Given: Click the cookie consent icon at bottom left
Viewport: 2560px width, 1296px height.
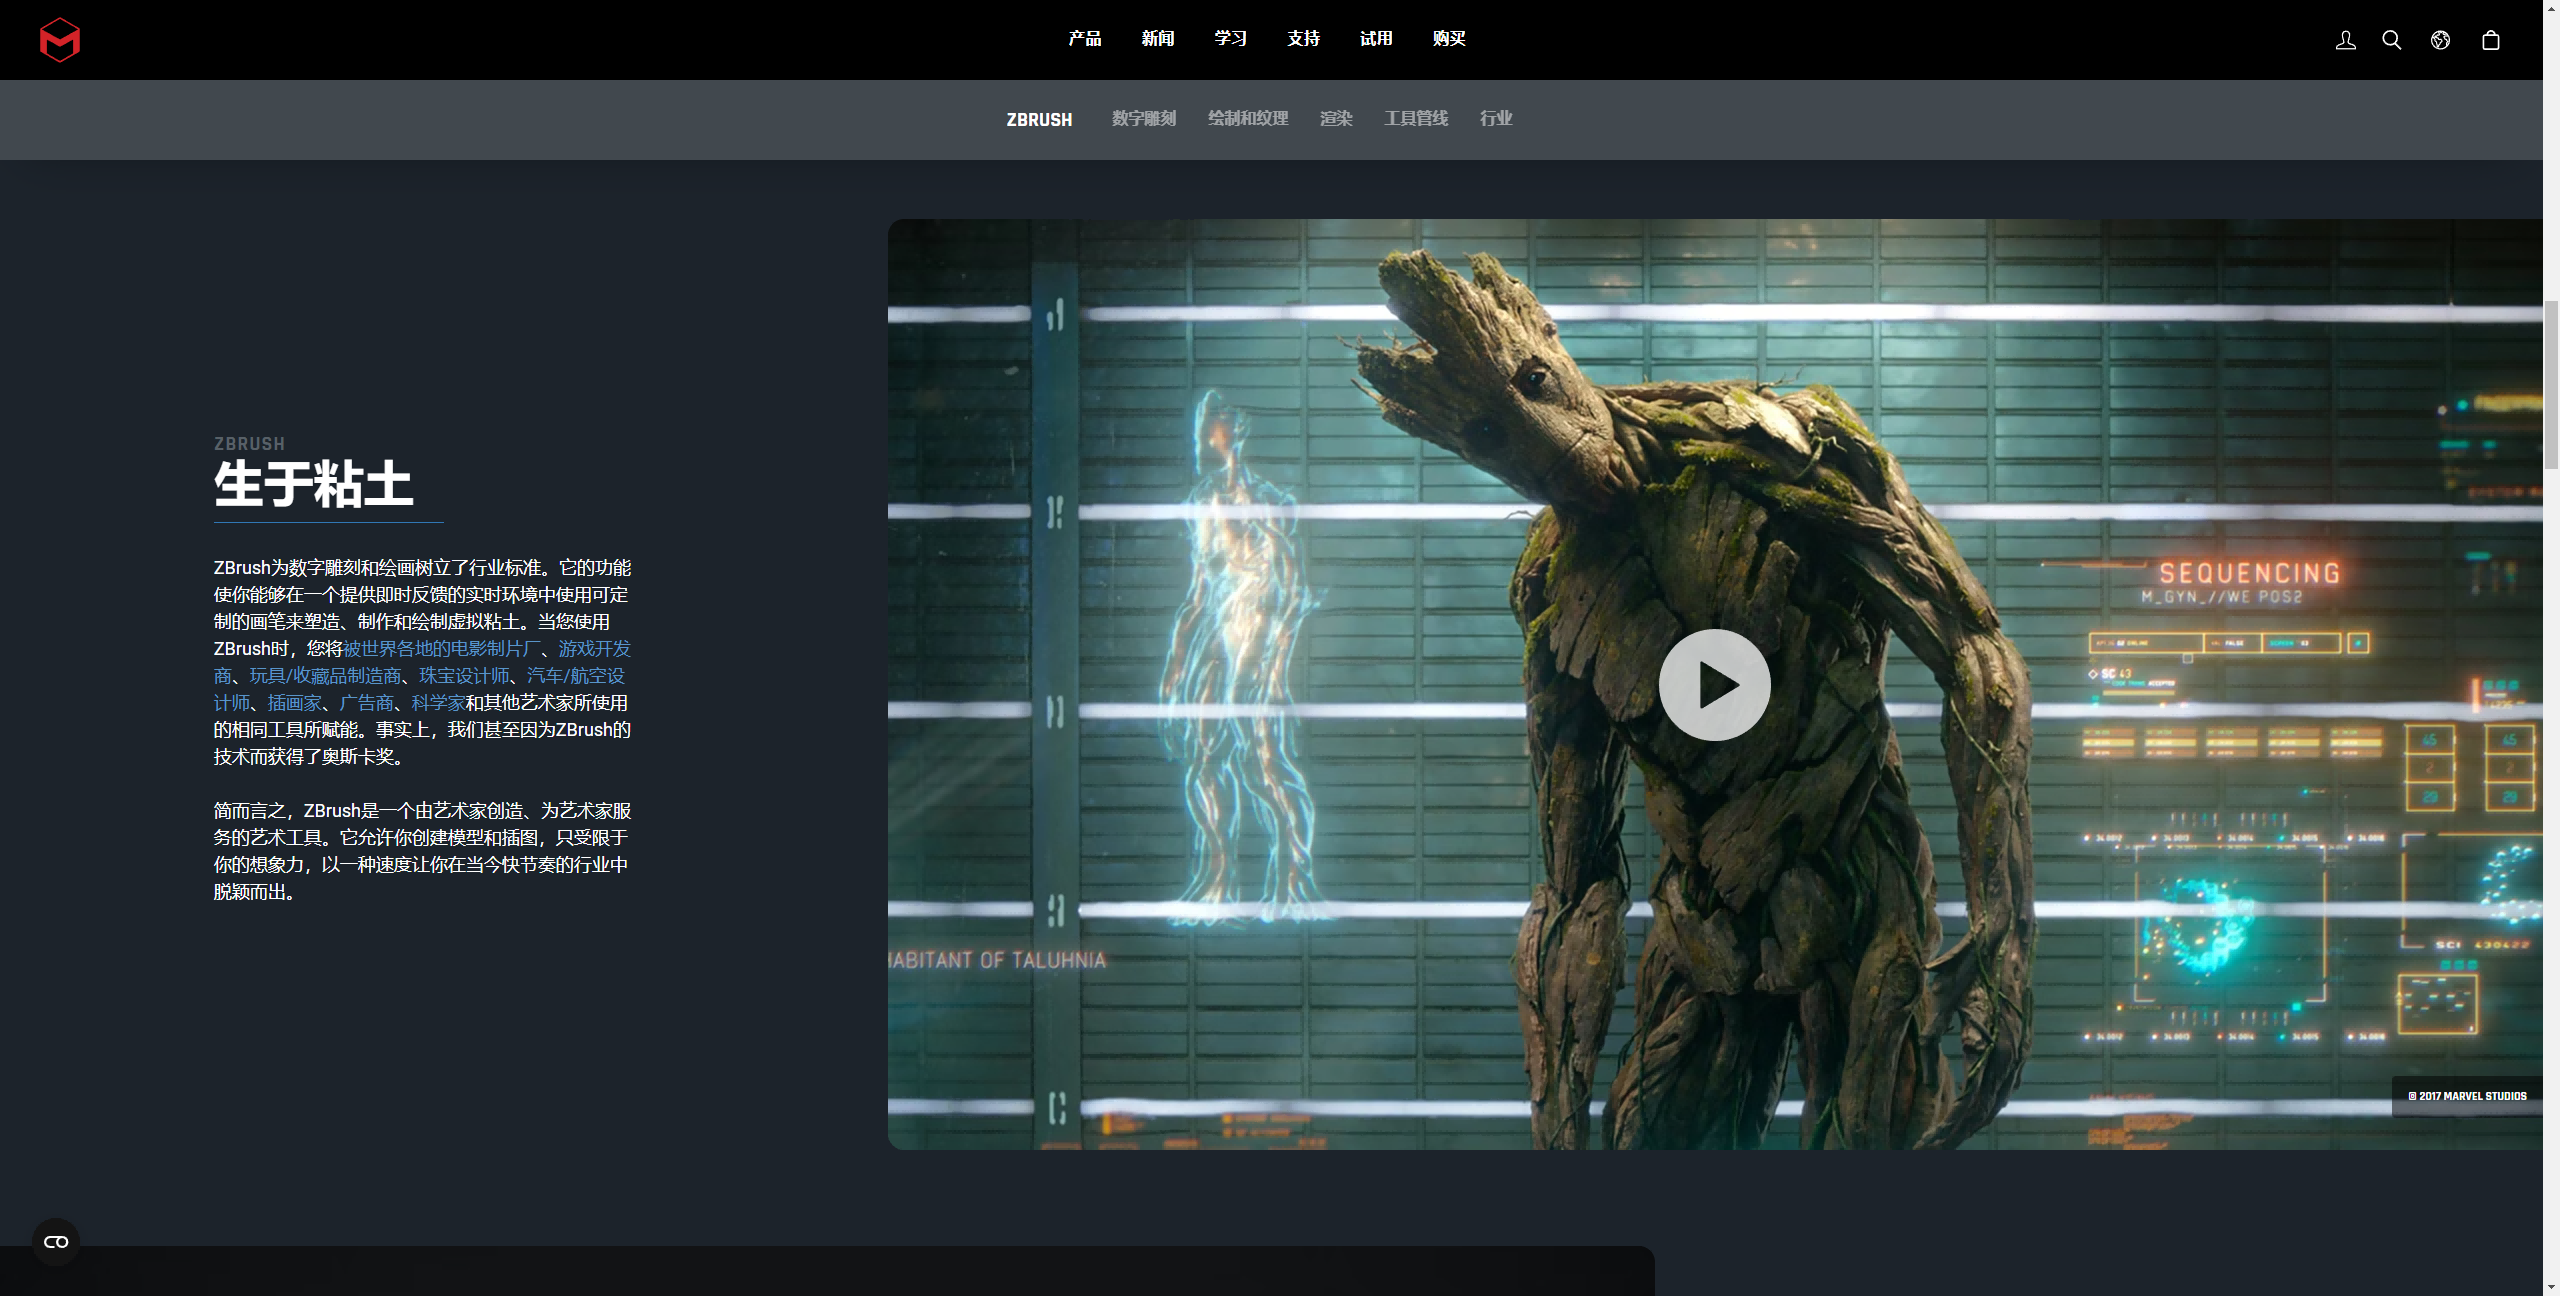Looking at the screenshot, I should point(56,1241).
